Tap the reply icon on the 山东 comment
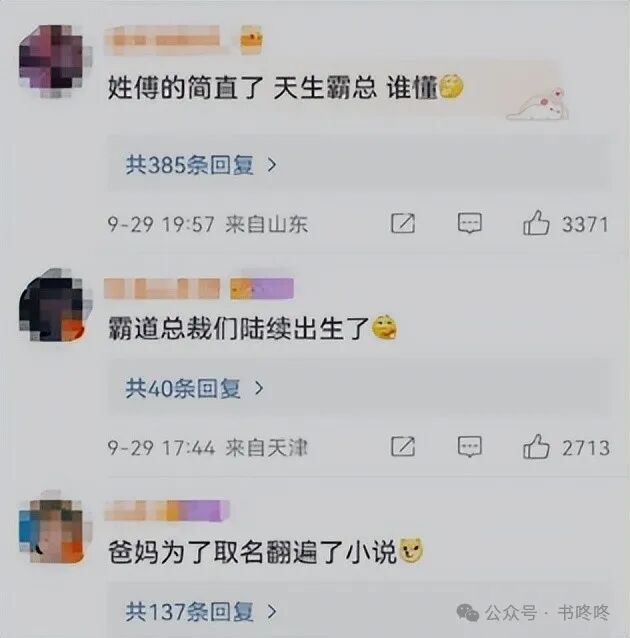630x638 pixels. (x=470, y=223)
